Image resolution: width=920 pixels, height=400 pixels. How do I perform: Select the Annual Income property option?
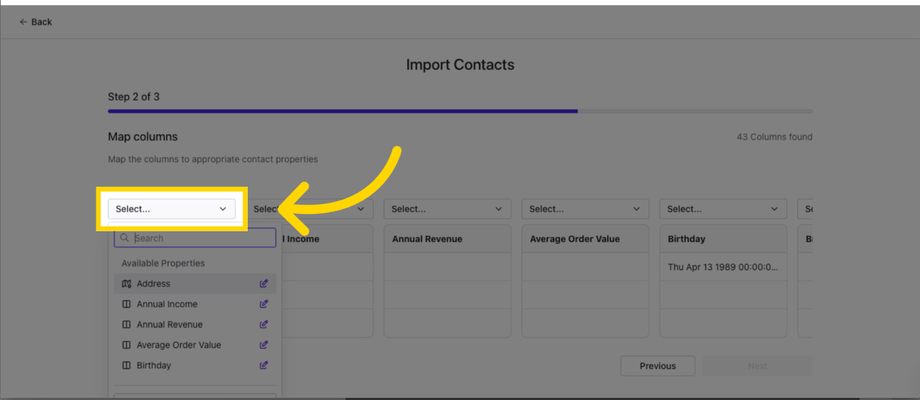[x=167, y=304]
